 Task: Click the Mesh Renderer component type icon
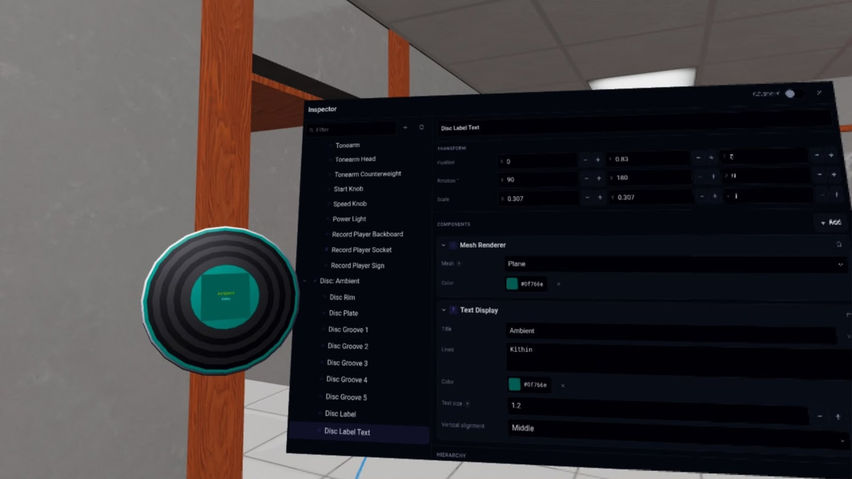(x=453, y=245)
